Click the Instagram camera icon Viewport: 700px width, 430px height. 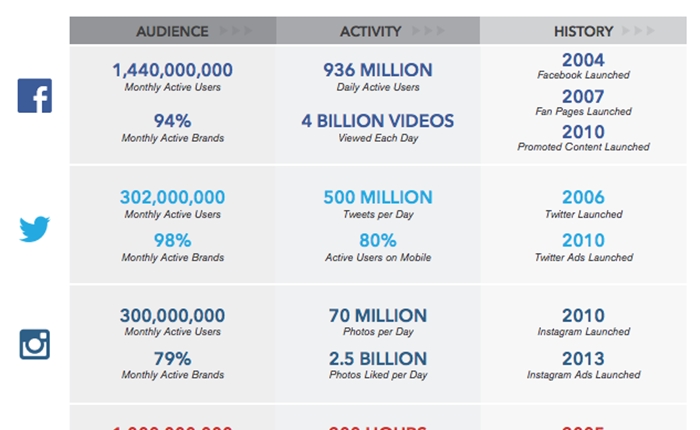pyautogui.click(x=34, y=344)
